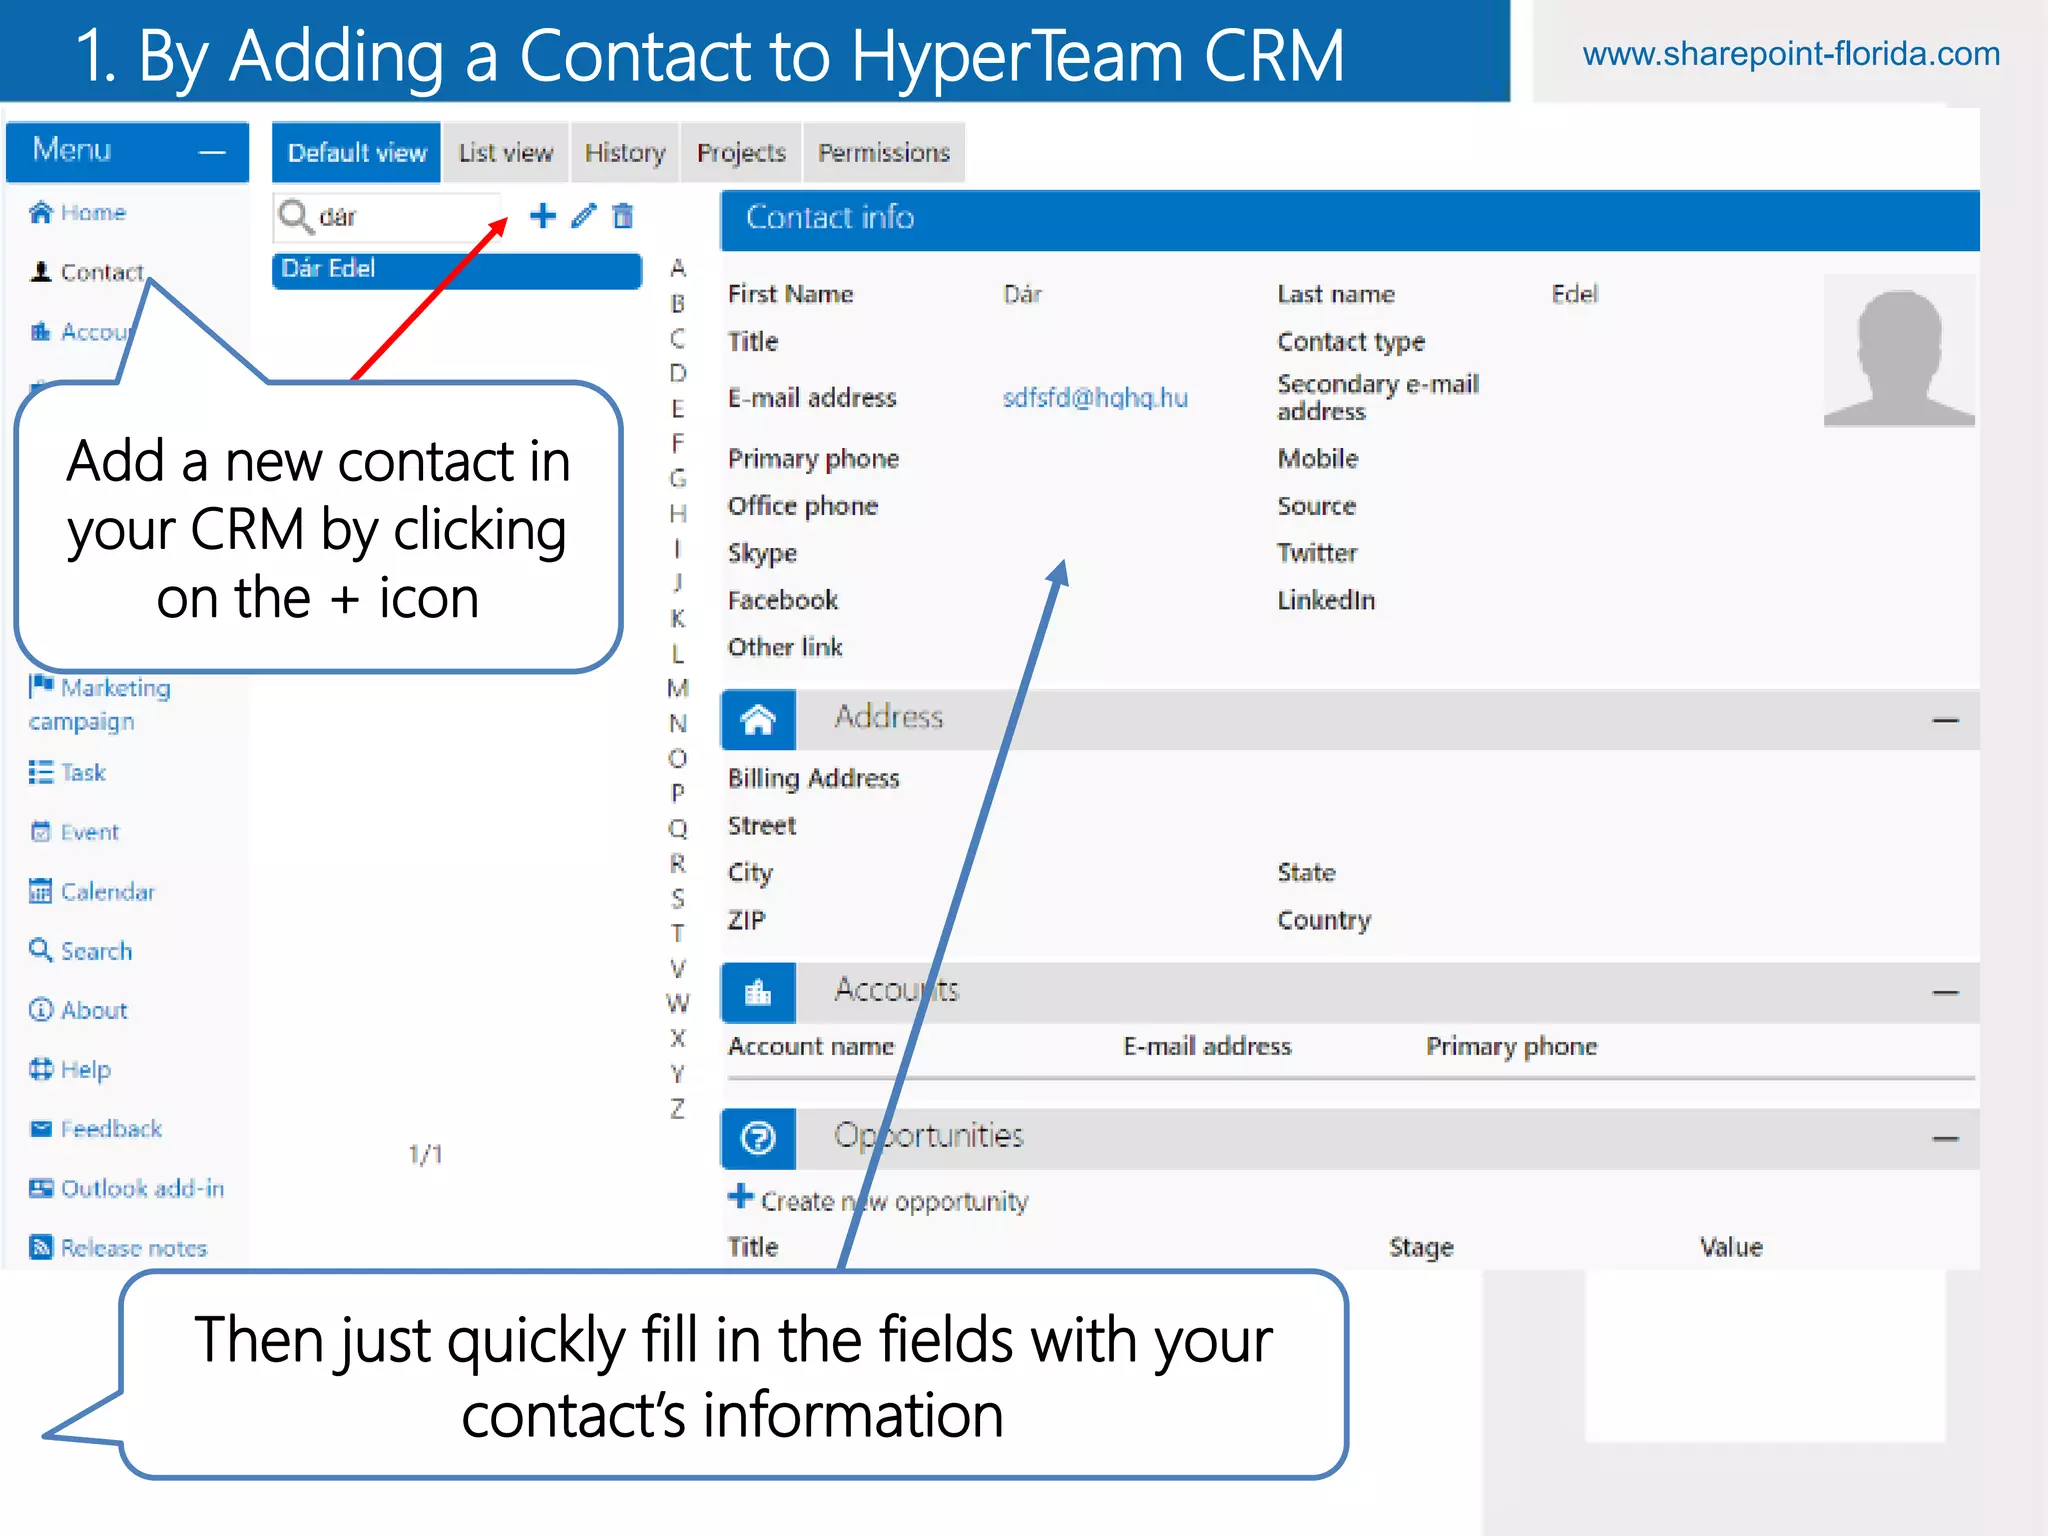Switch to List view tab

pyautogui.click(x=505, y=152)
